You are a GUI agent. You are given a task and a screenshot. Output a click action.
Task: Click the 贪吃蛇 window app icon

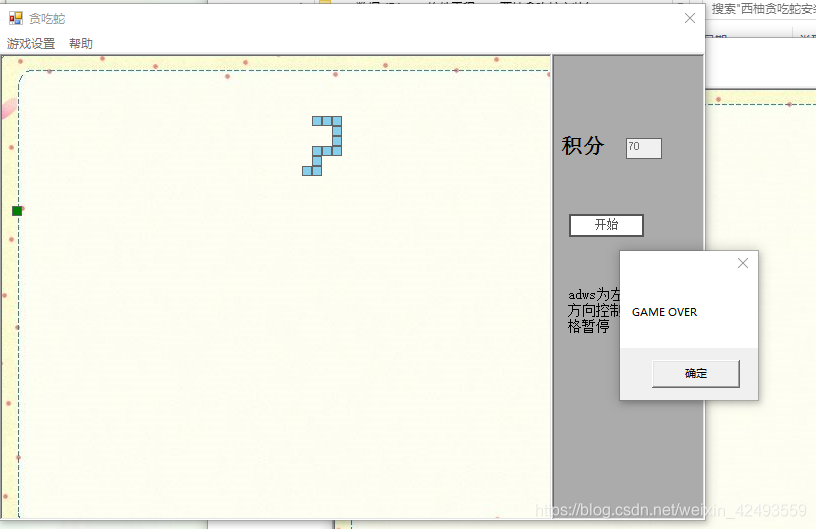tap(16, 18)
